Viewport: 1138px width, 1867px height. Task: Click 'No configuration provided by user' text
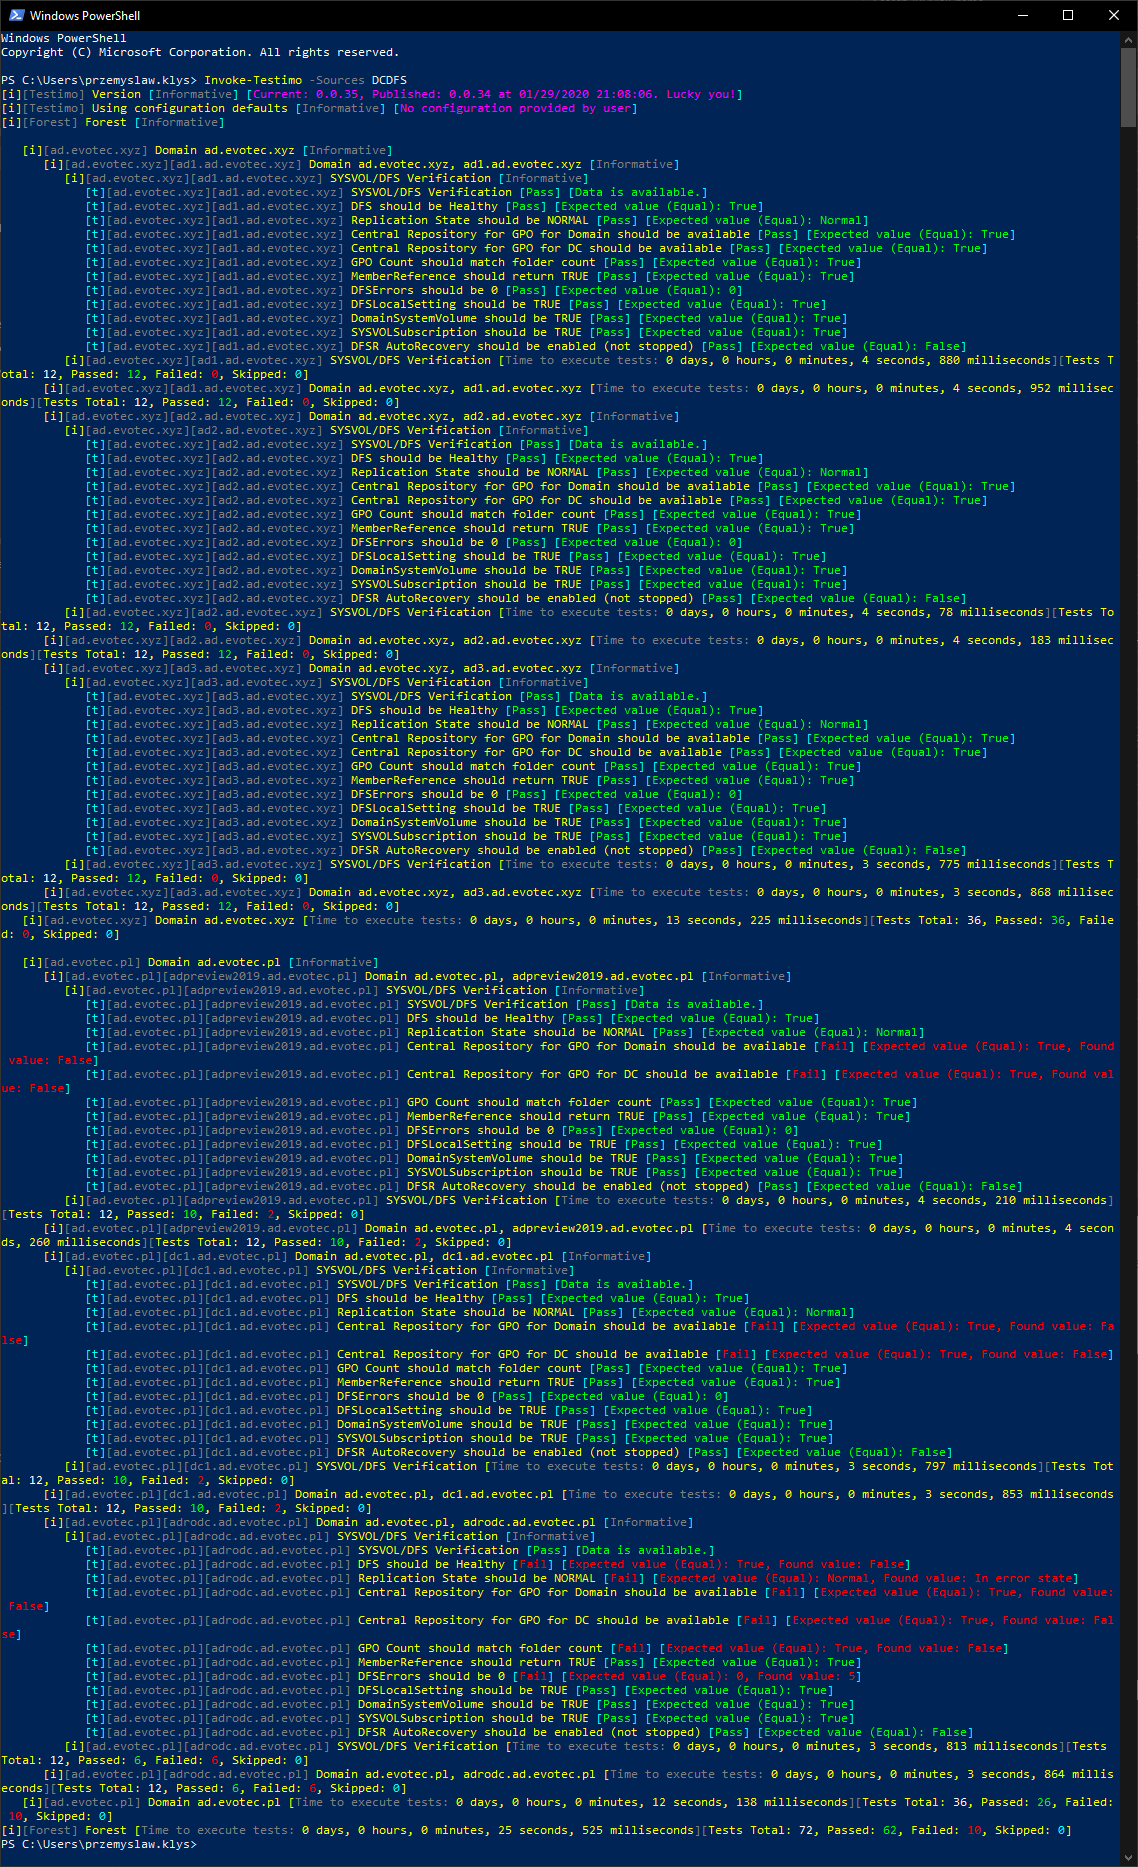(x=516, y=108)
